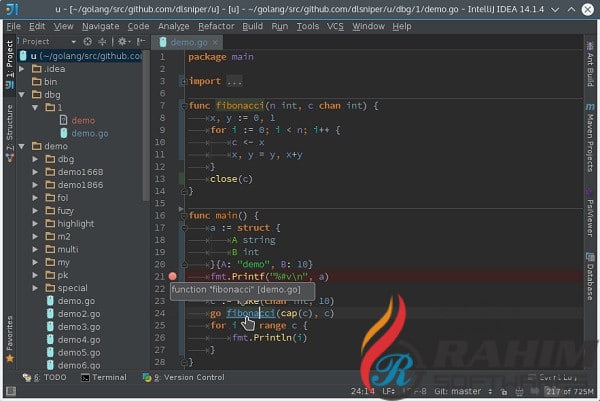
Task: Open the Refactor menu
Action: (216, 26)
